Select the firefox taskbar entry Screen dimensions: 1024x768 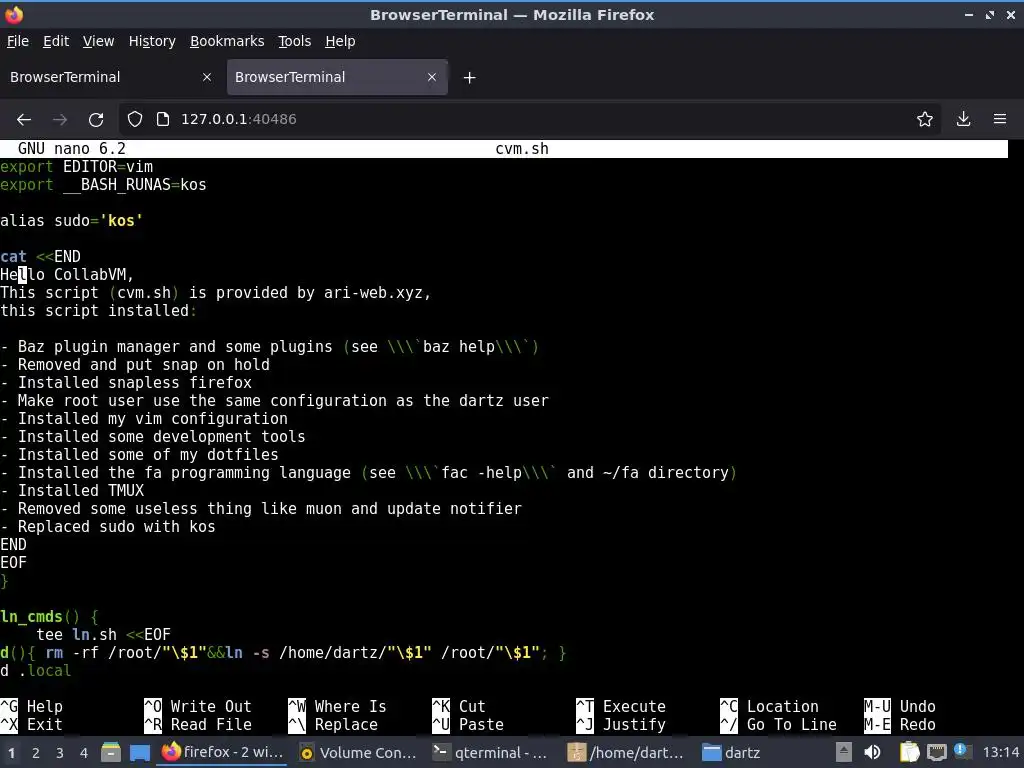click(223, 752)
